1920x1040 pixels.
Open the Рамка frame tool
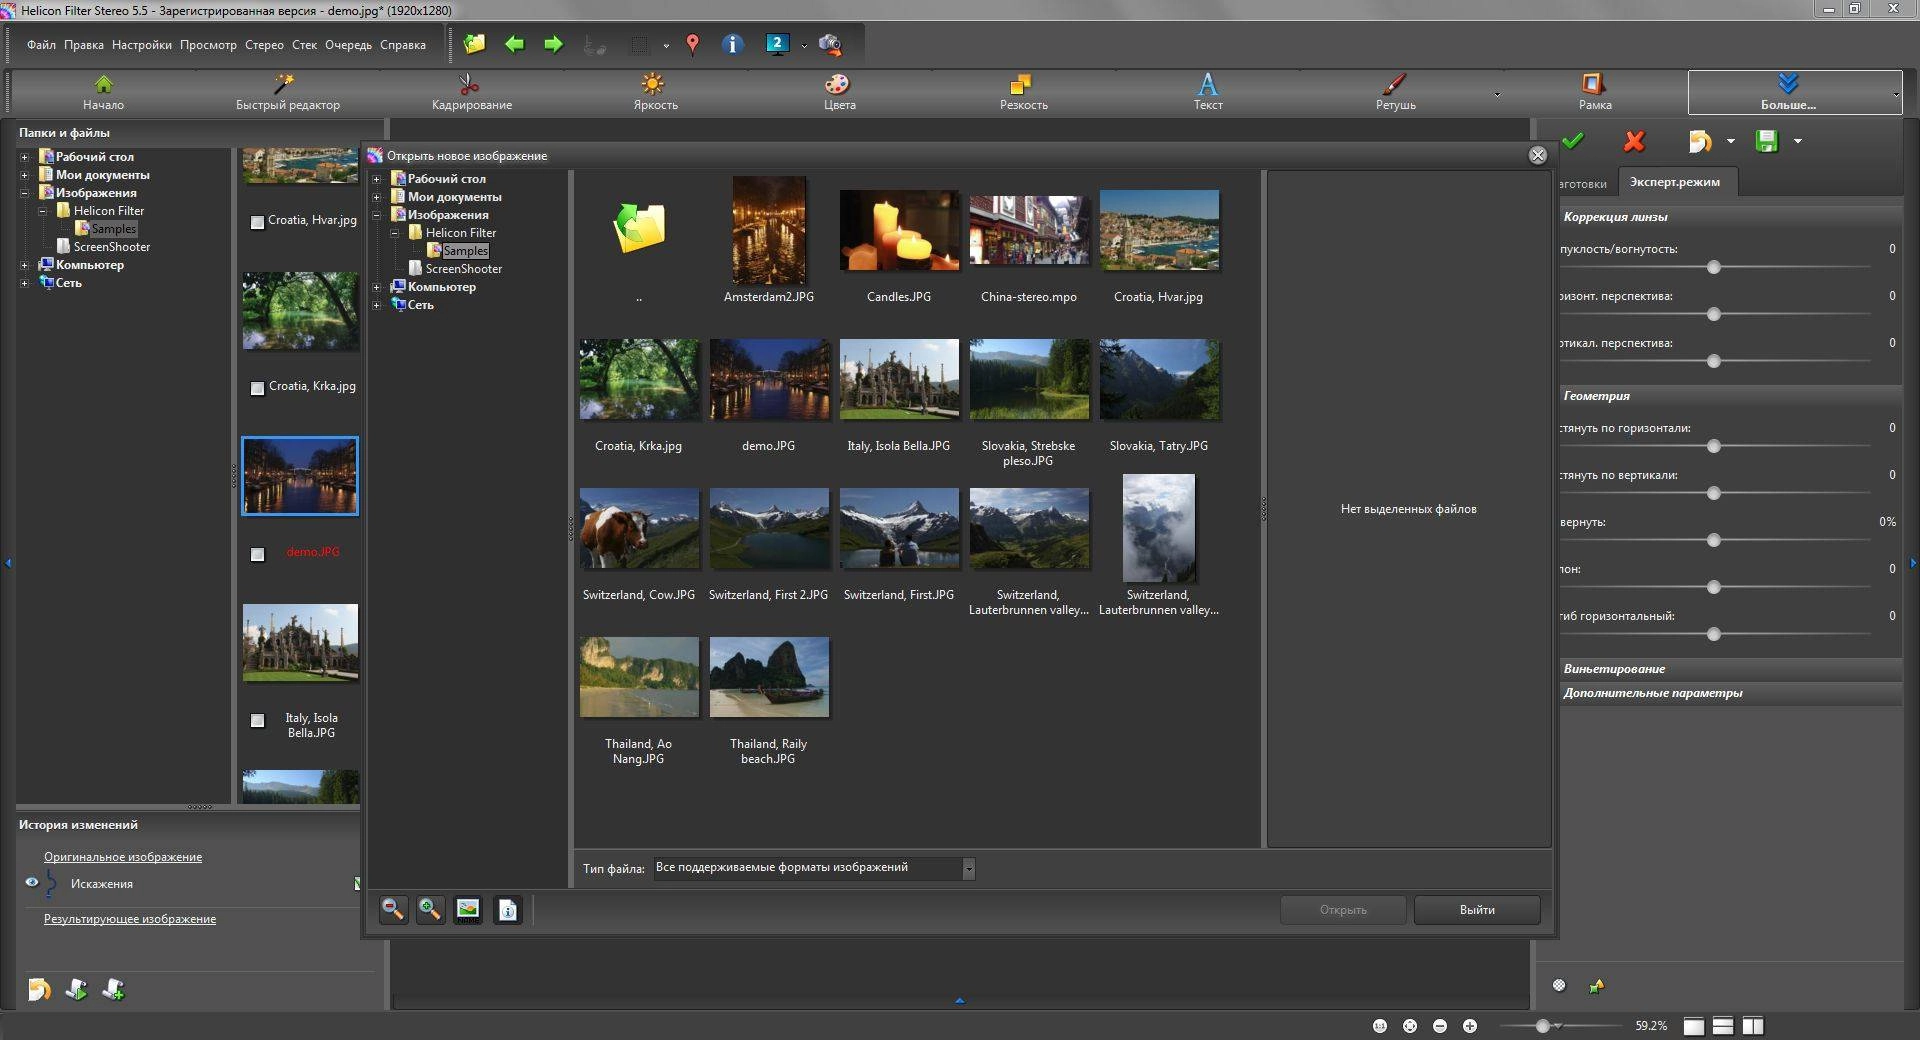[1594, 92]
